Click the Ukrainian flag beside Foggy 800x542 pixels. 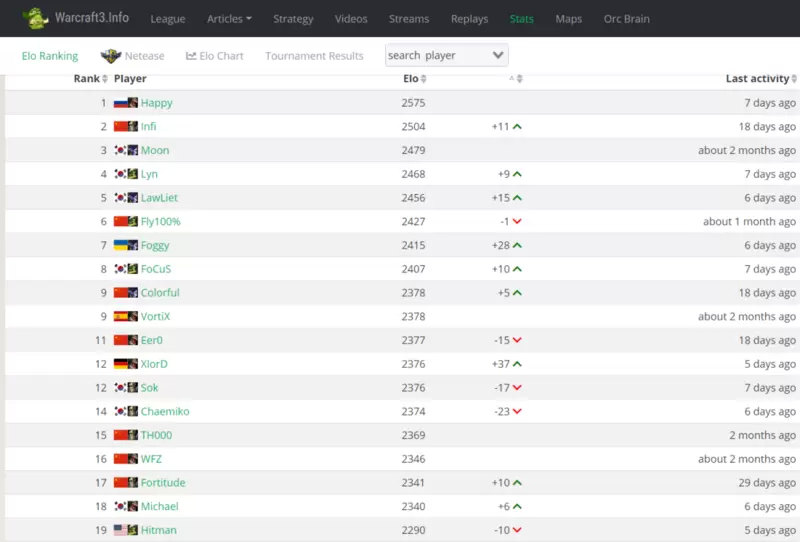(x=121, y=246)
